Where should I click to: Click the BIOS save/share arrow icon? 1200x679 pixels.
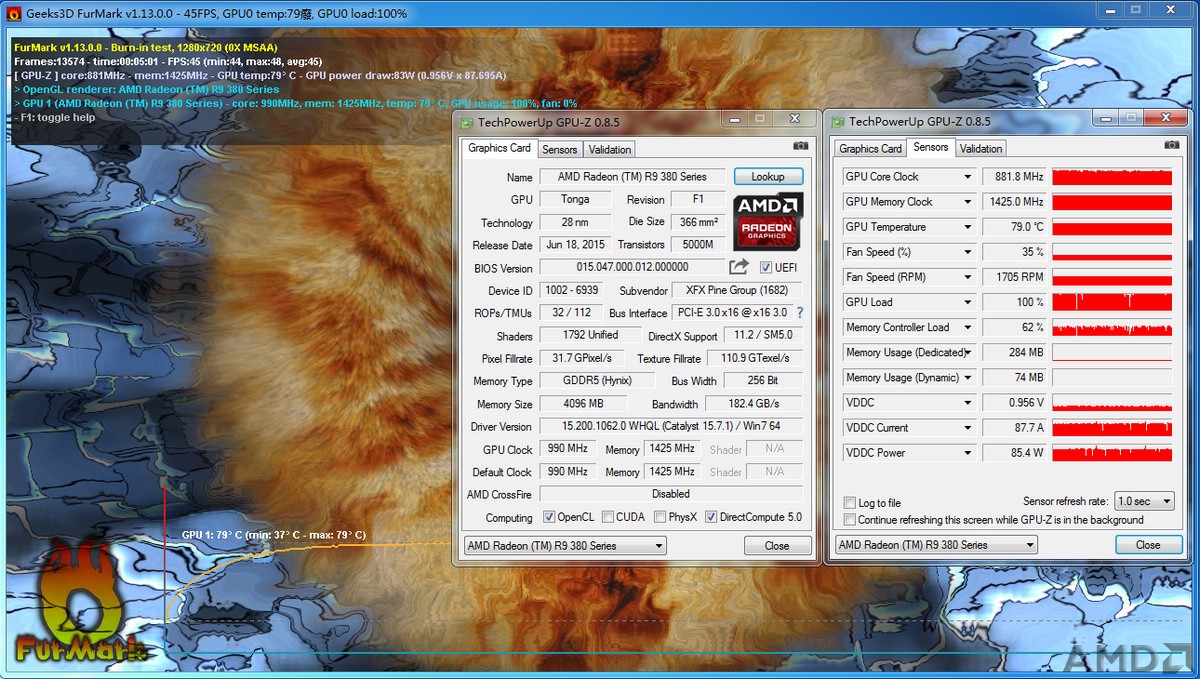click(x=739, y=267)
